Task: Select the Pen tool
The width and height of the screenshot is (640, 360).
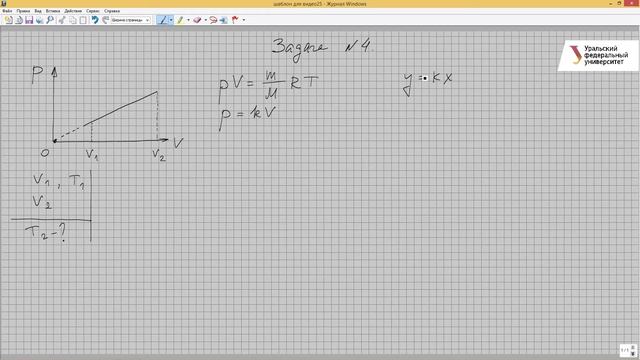Action: 163,20
